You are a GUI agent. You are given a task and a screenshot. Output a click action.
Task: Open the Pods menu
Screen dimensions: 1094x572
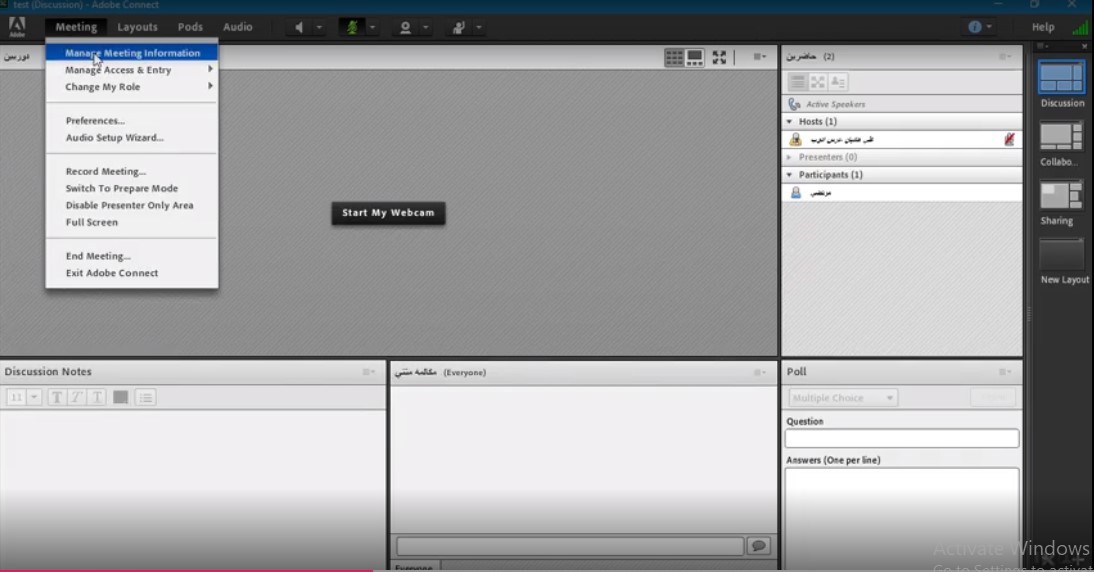pos(190,27)
